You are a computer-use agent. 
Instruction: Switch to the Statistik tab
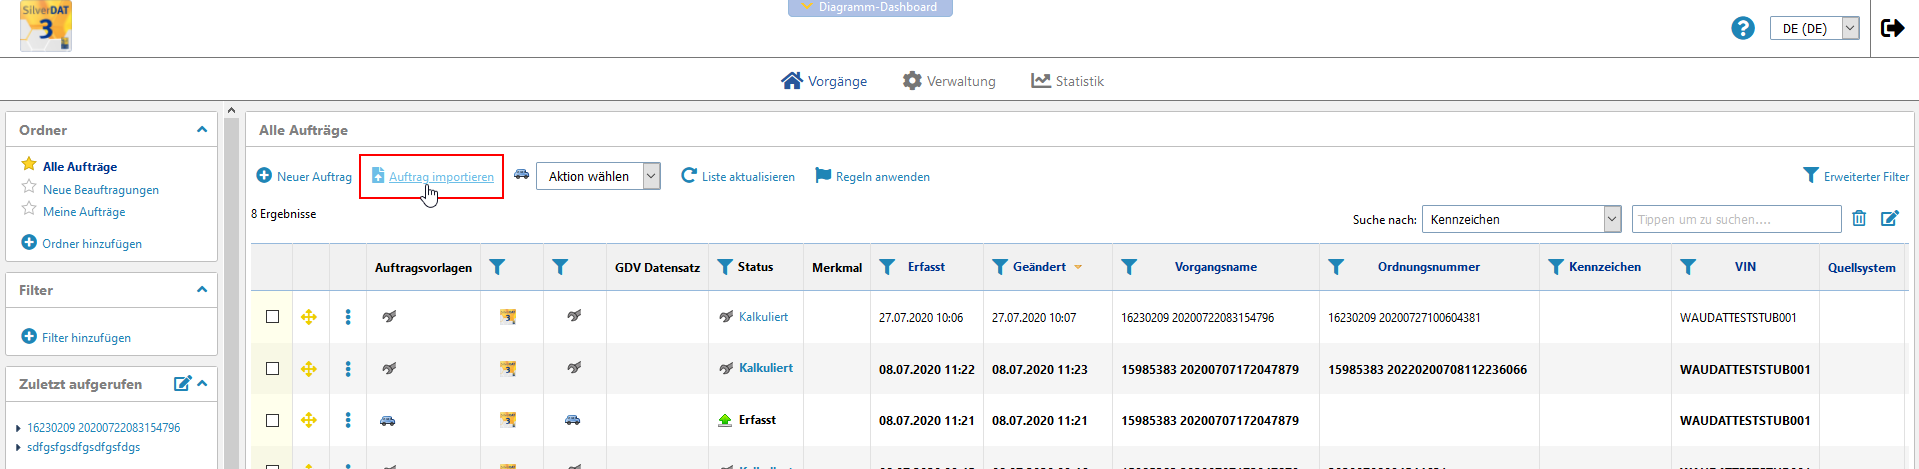pyautogui.click(x=1068, y=81)
